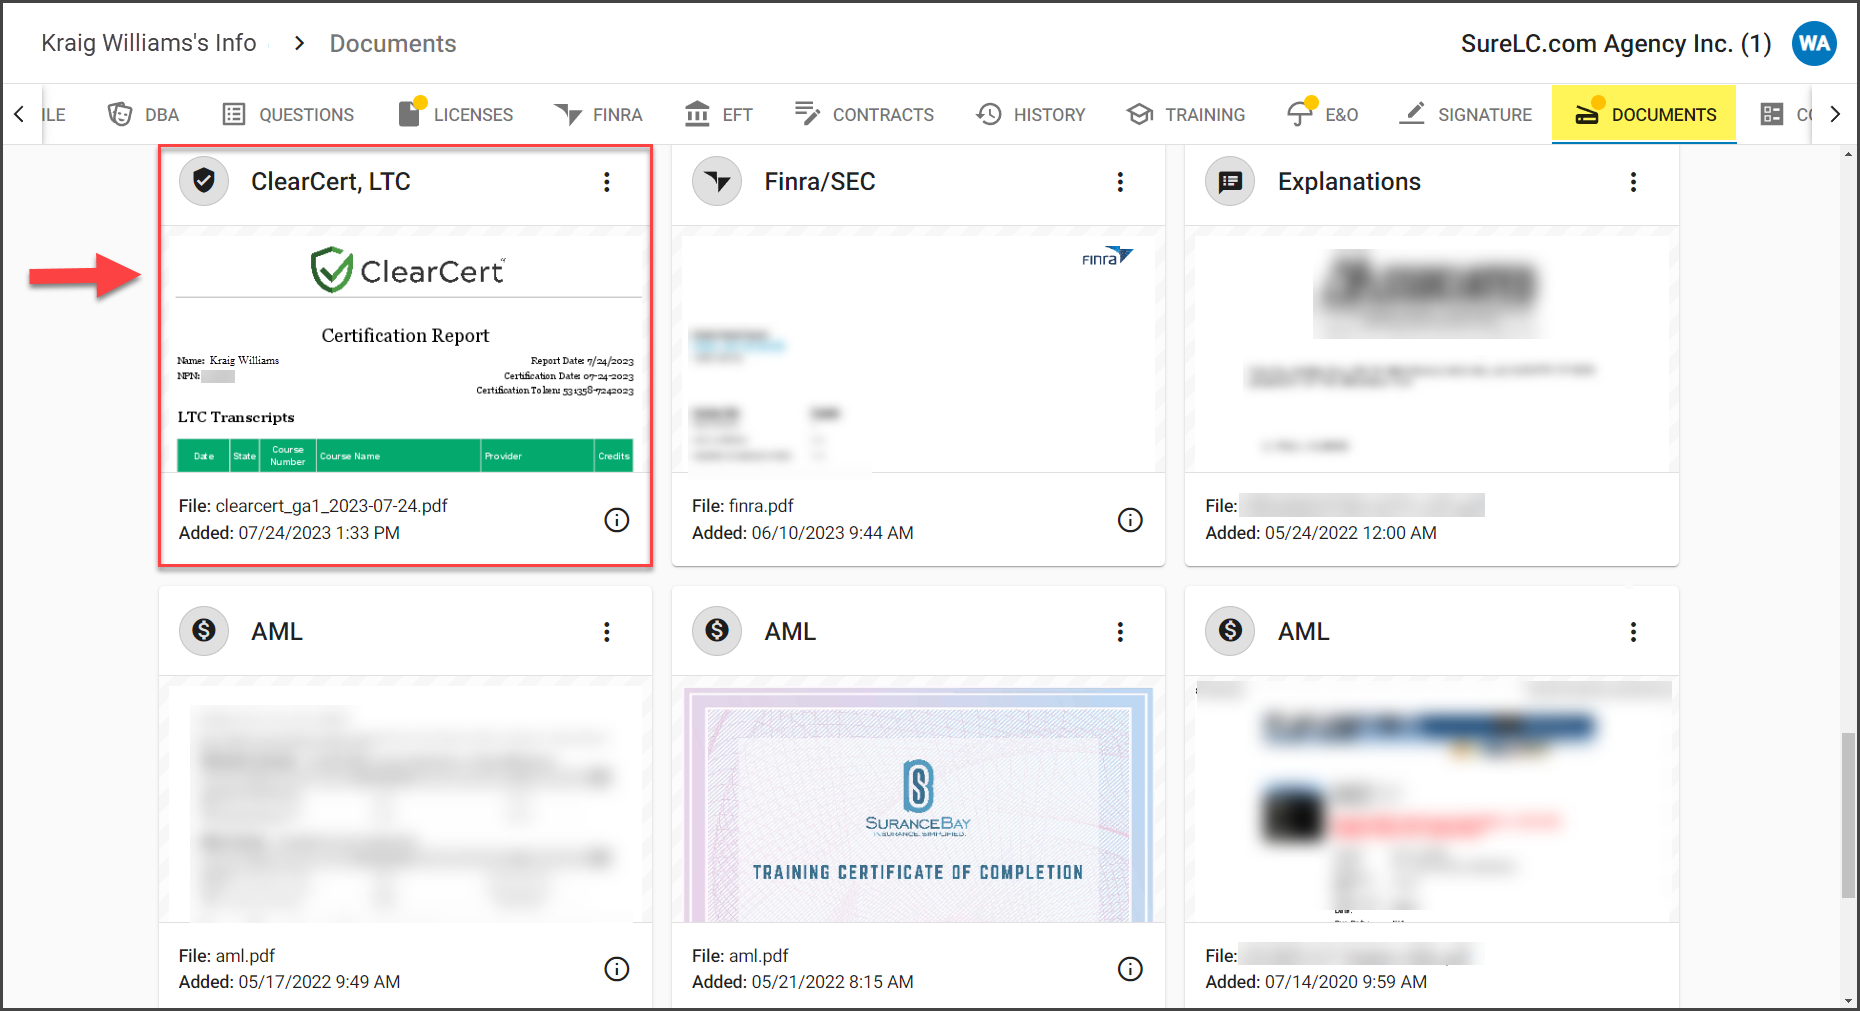Click the dollar icon of AML added 07/14/2020
The width and height of the screenshot is (1860, 1011).
coord(1230,631)
